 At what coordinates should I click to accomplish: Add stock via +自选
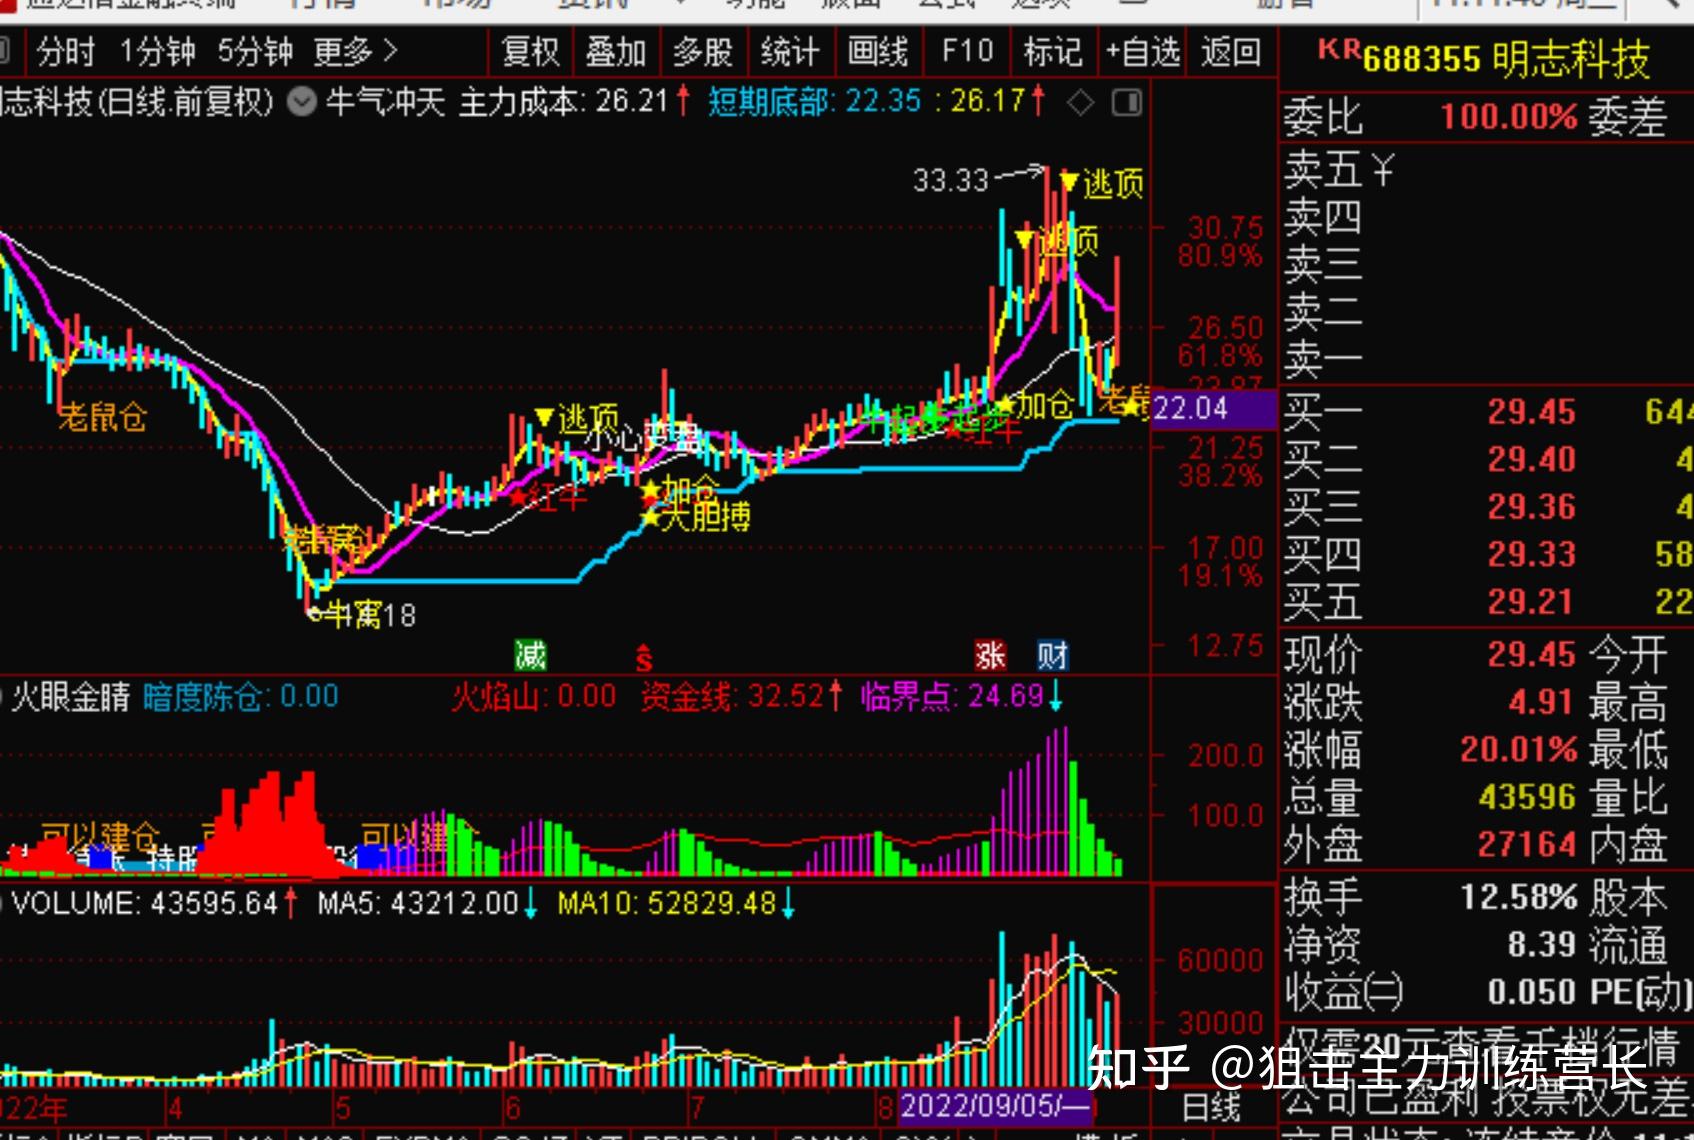pos(1142,52)
